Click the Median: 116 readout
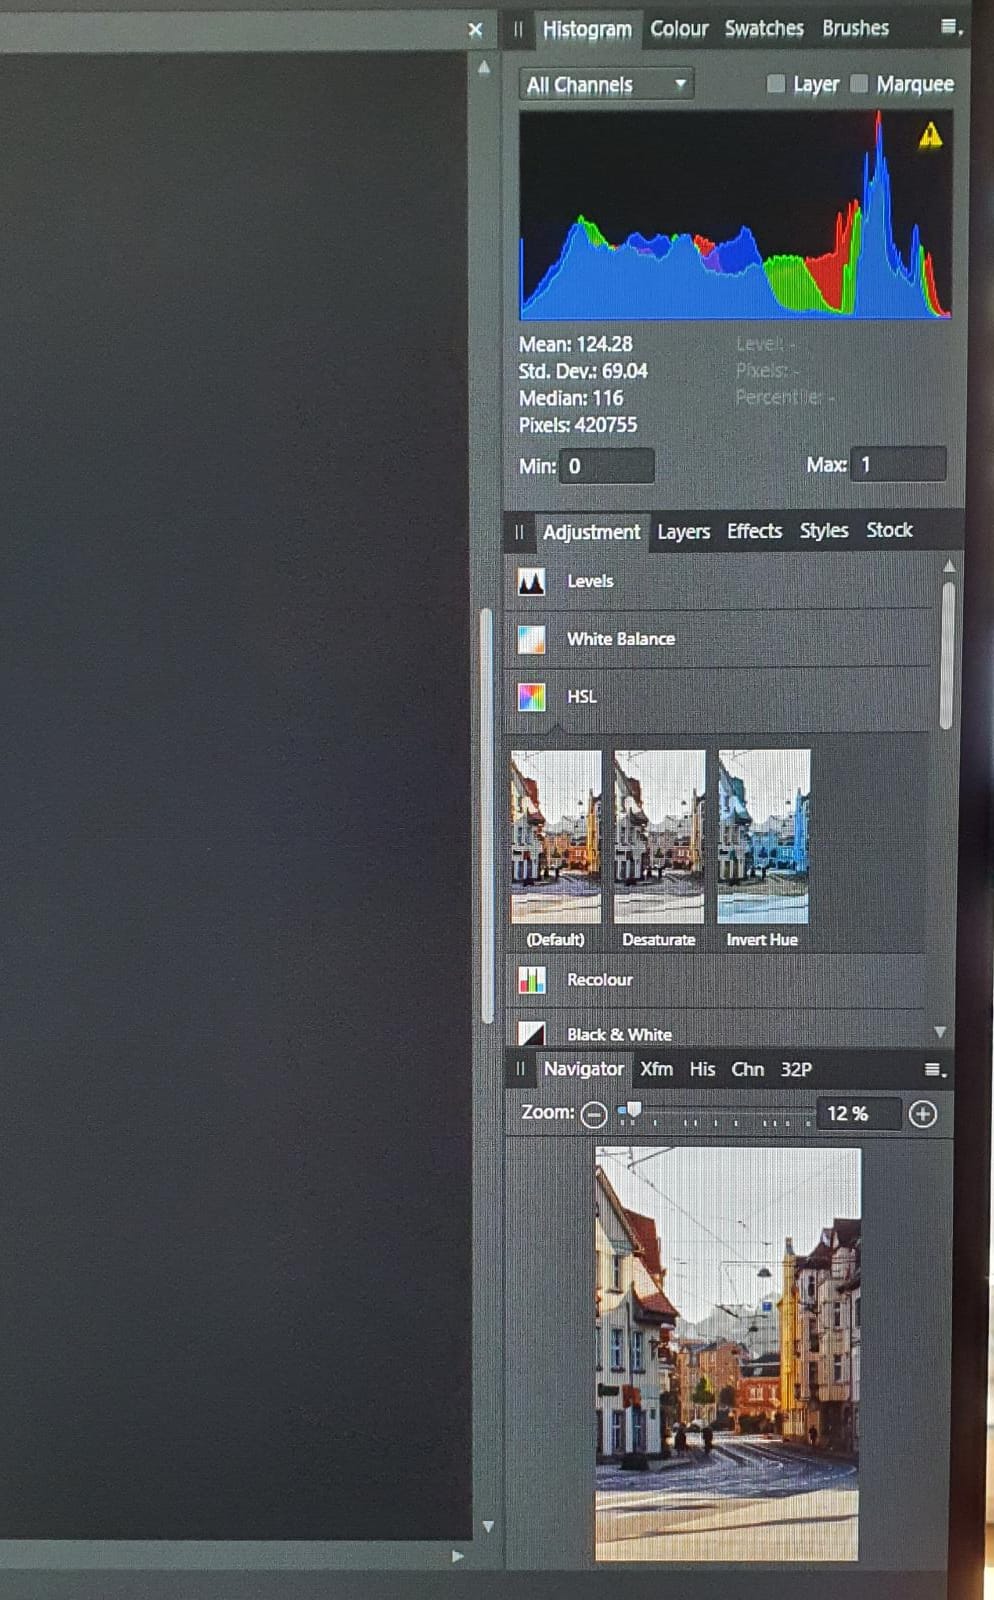The image size is (994, 1600). (x=570, y=398)
